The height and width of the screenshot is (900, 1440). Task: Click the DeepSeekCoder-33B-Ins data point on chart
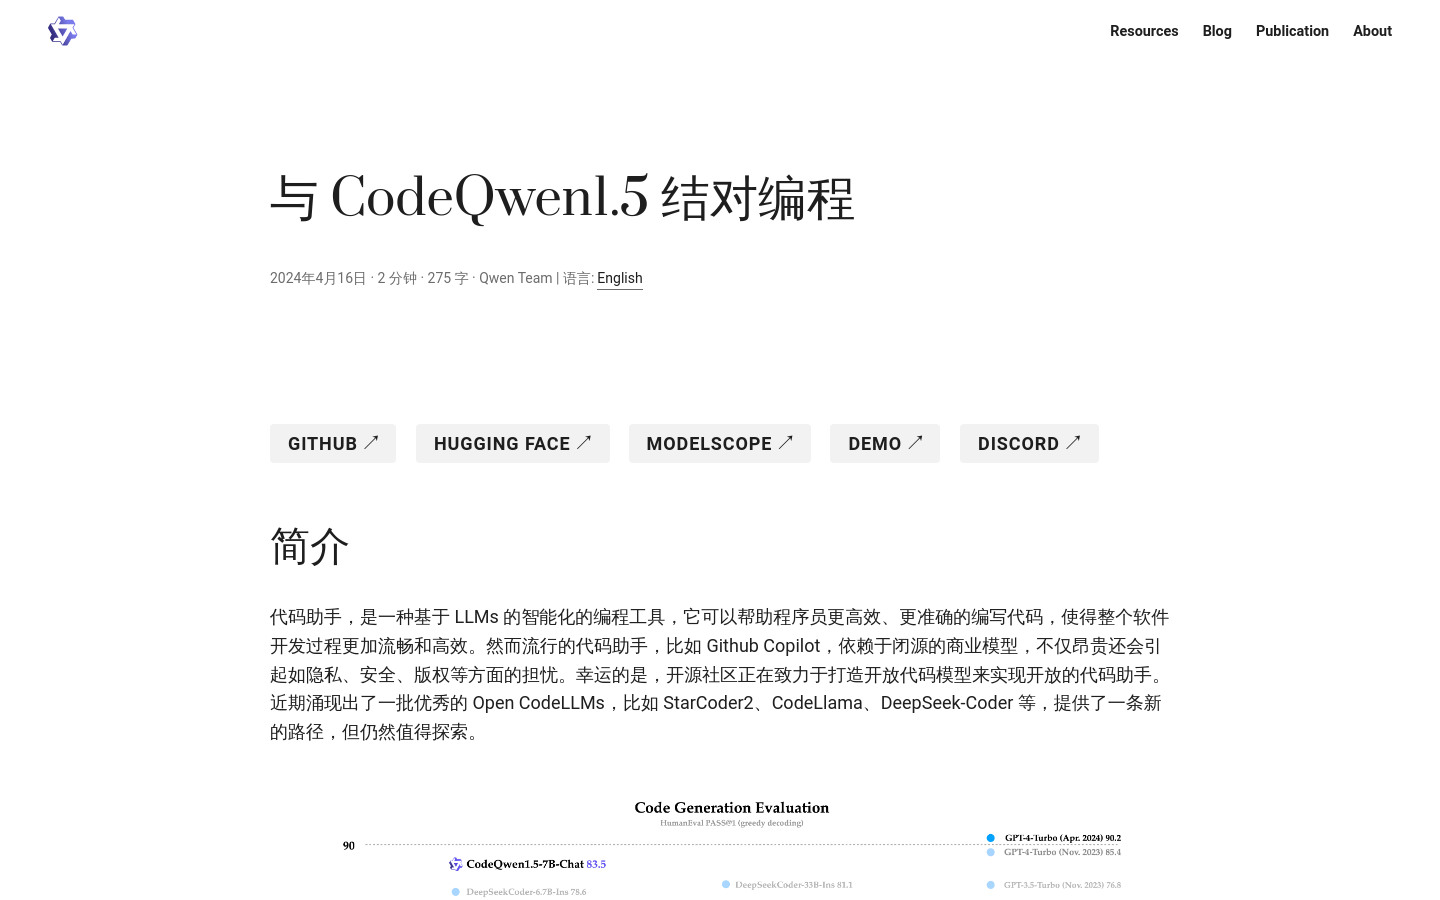coord(724,884)
